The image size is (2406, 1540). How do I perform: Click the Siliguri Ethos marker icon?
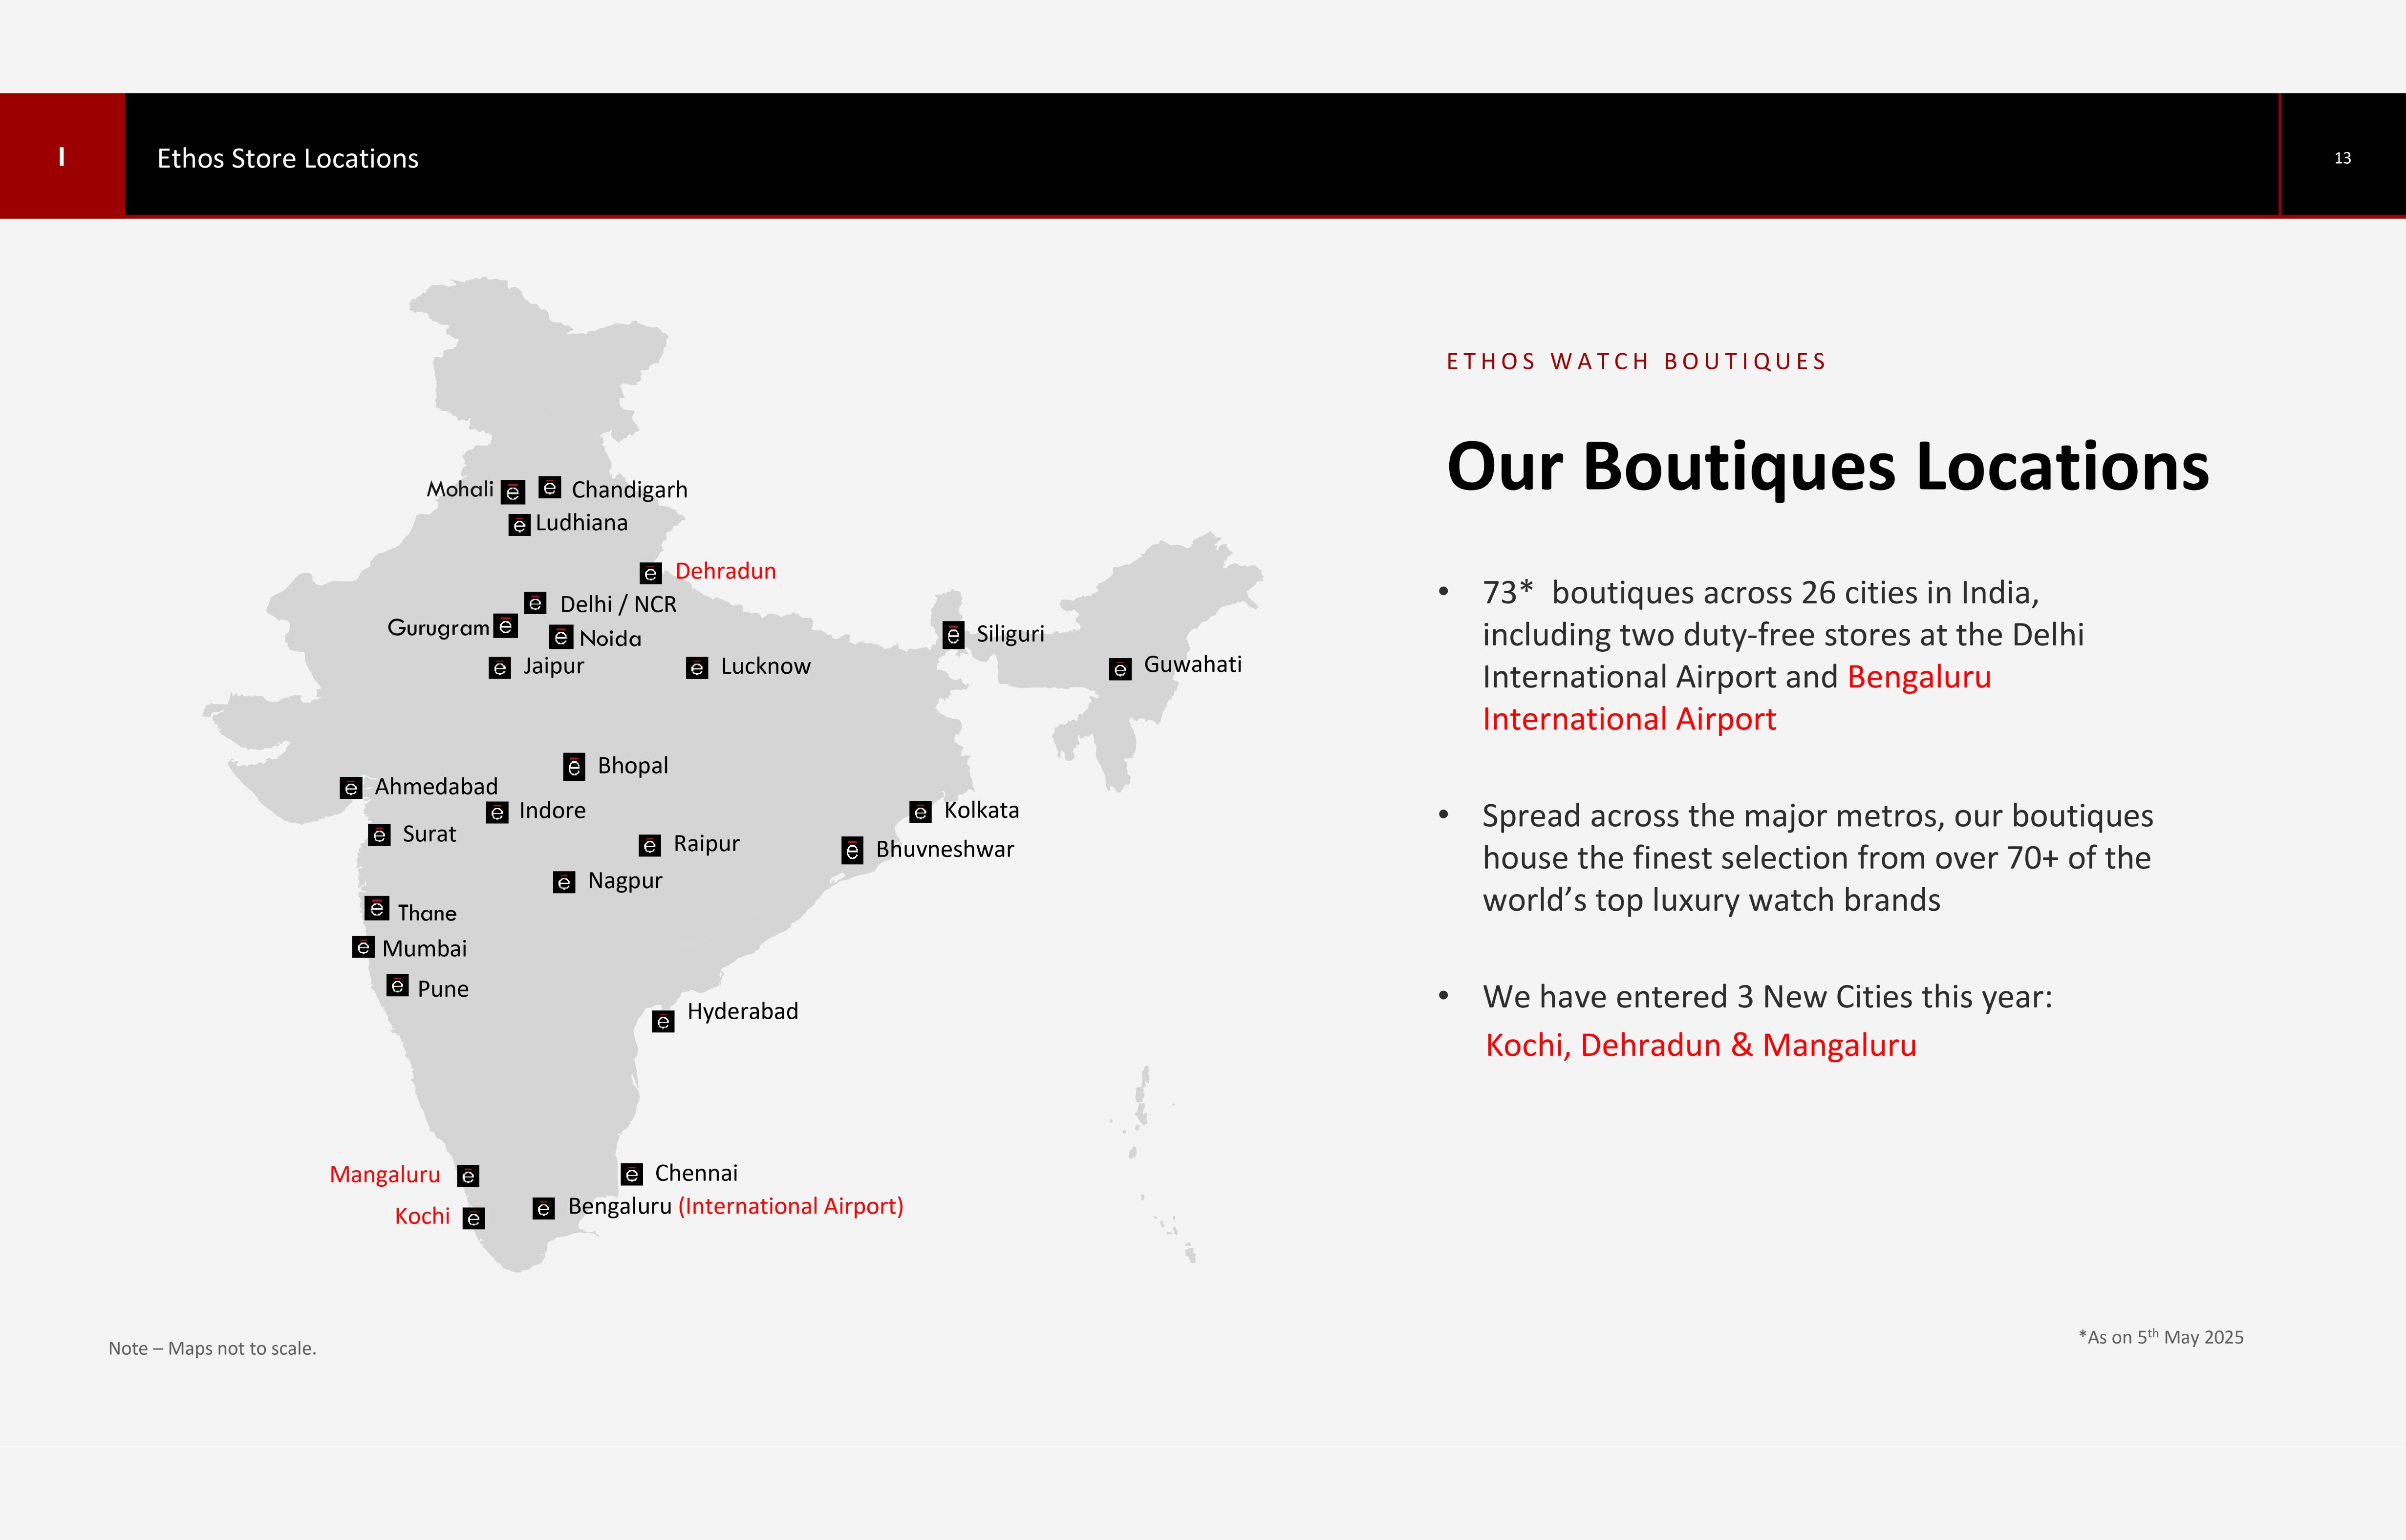(x=953, y=635)
